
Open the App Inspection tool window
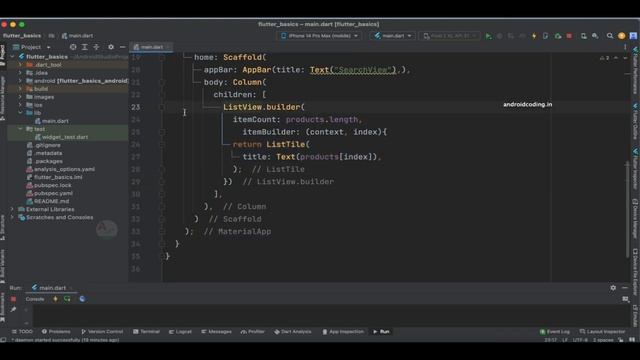[343, 331]
